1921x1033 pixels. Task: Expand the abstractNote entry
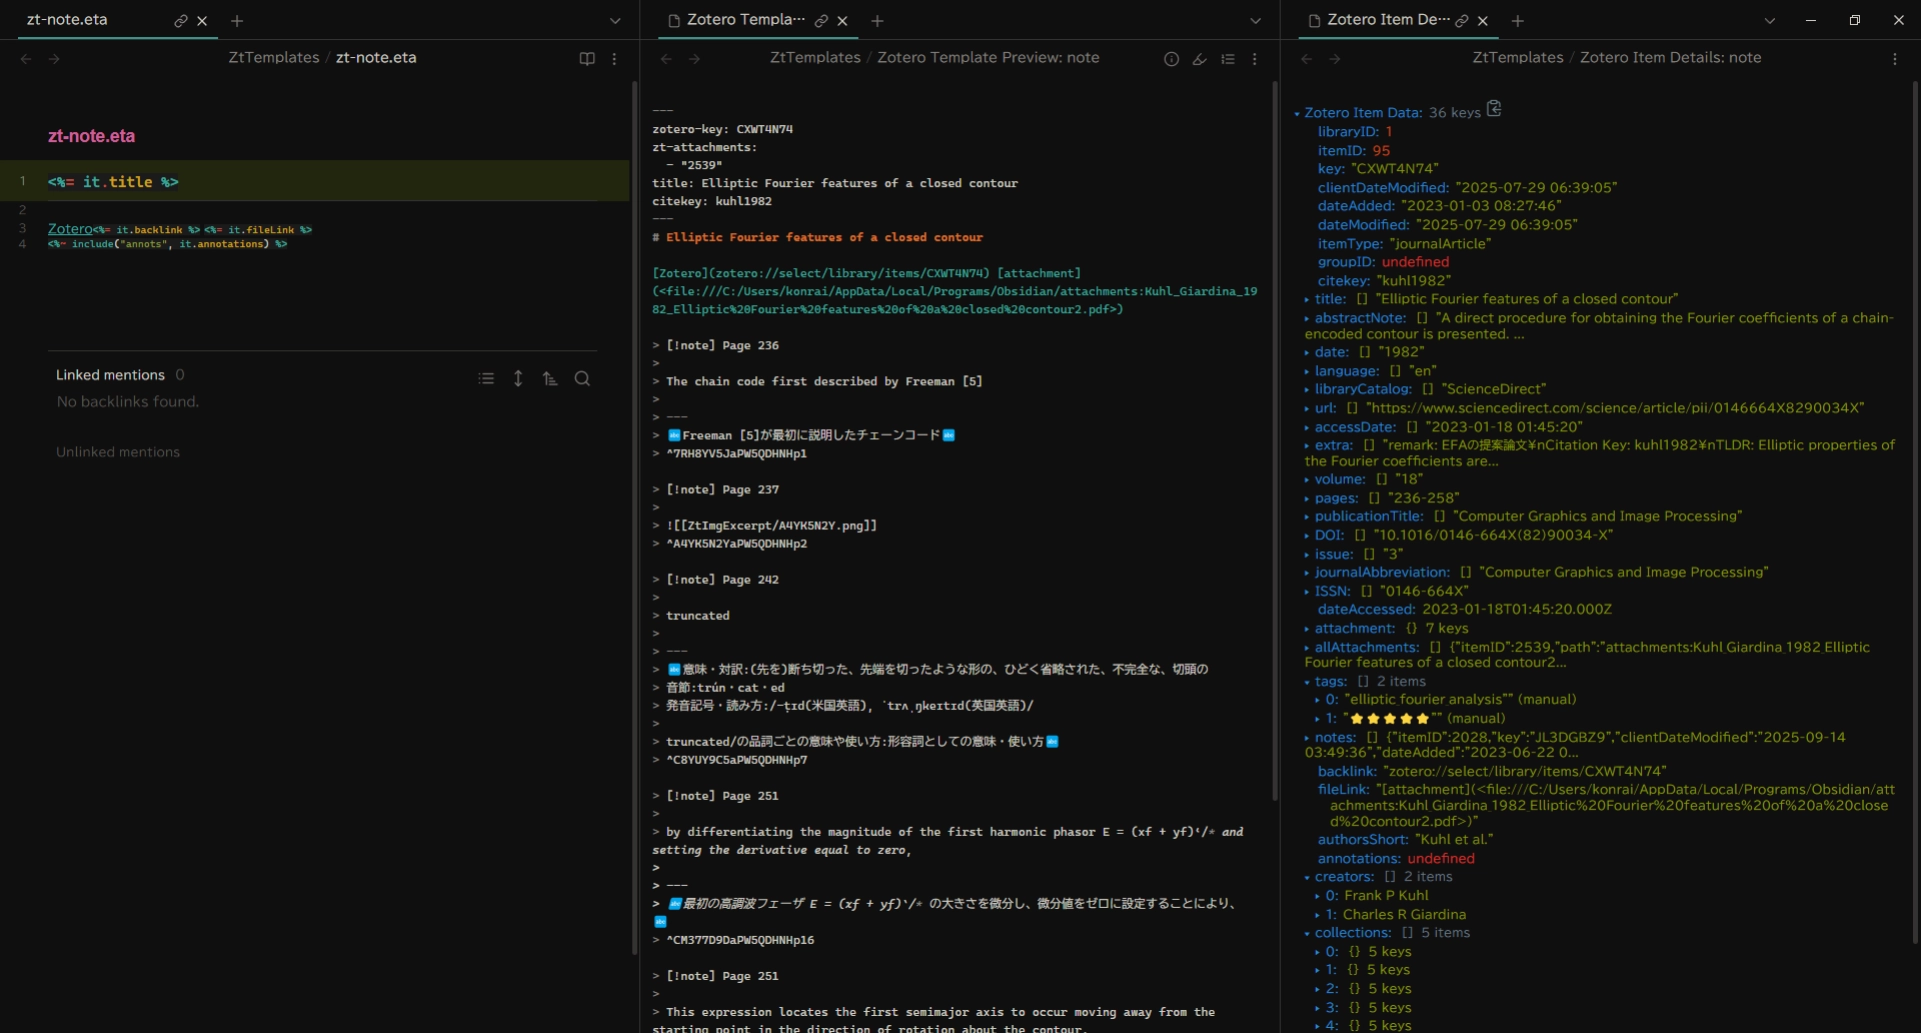pos(1307,319)
